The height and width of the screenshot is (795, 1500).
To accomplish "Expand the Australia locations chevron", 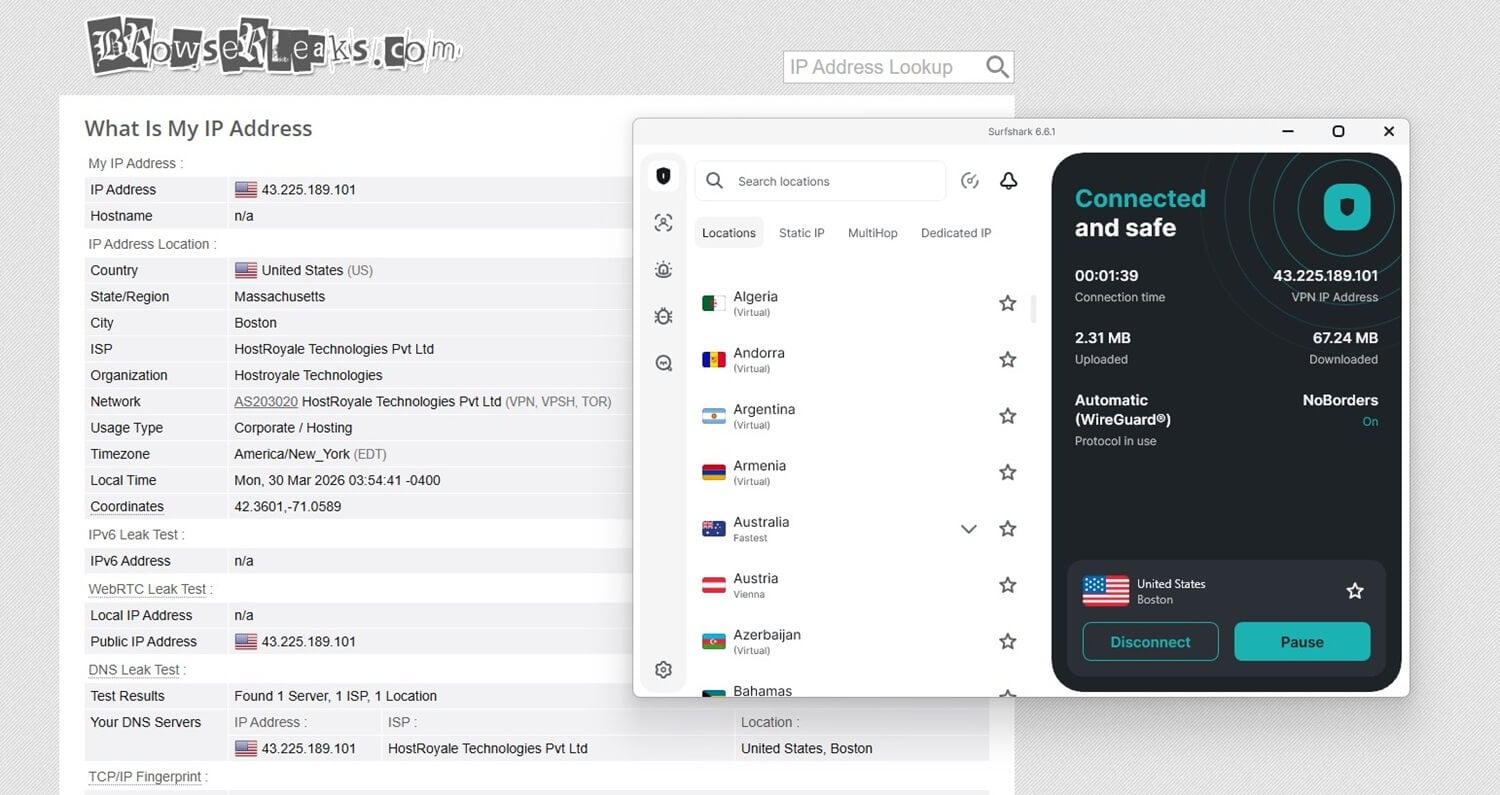I will pos(968,529).
